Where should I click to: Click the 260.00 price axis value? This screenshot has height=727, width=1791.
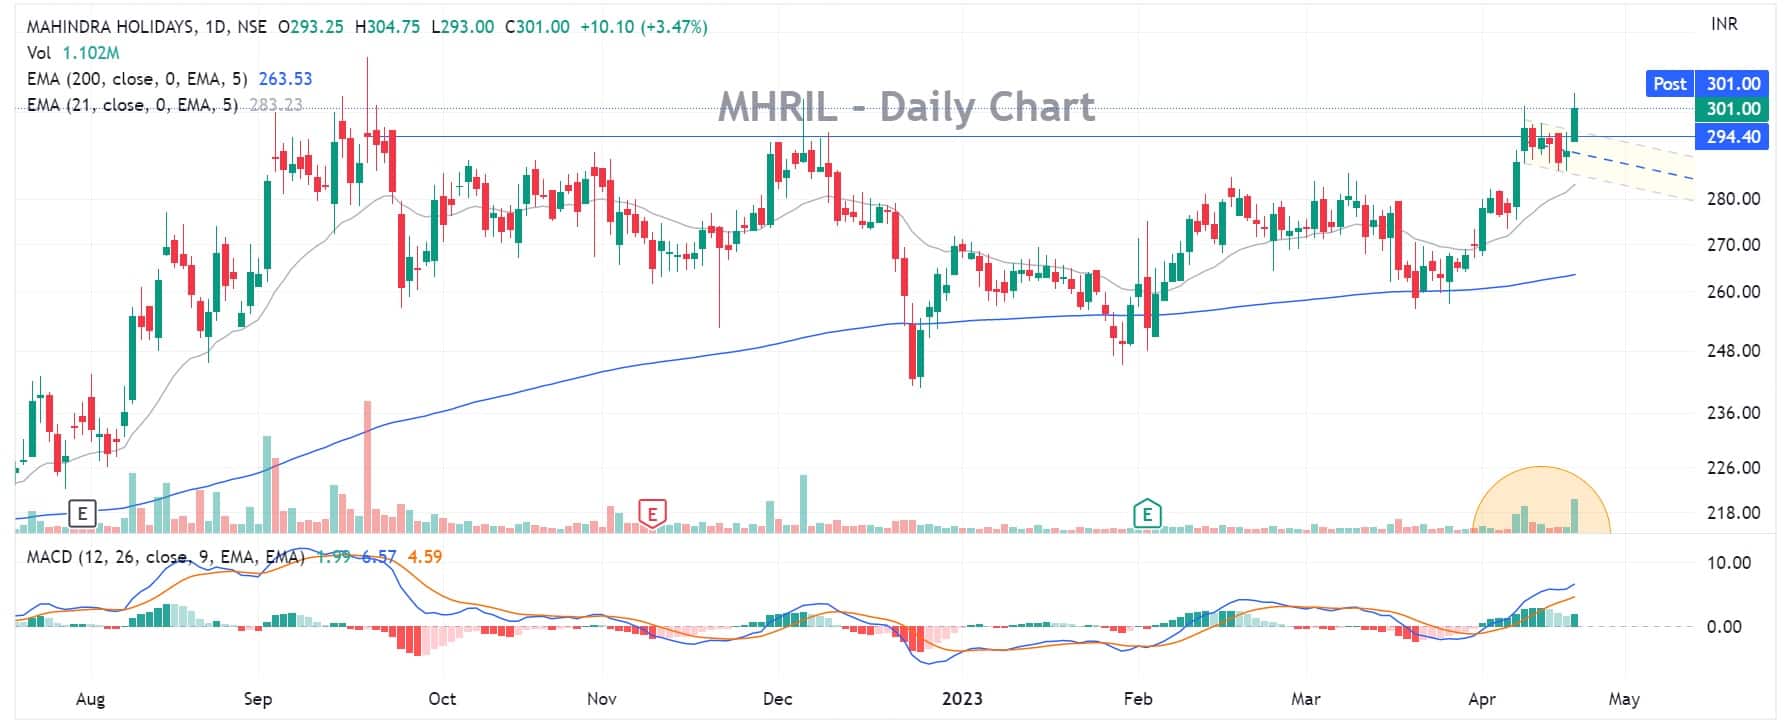[1733, 292]
